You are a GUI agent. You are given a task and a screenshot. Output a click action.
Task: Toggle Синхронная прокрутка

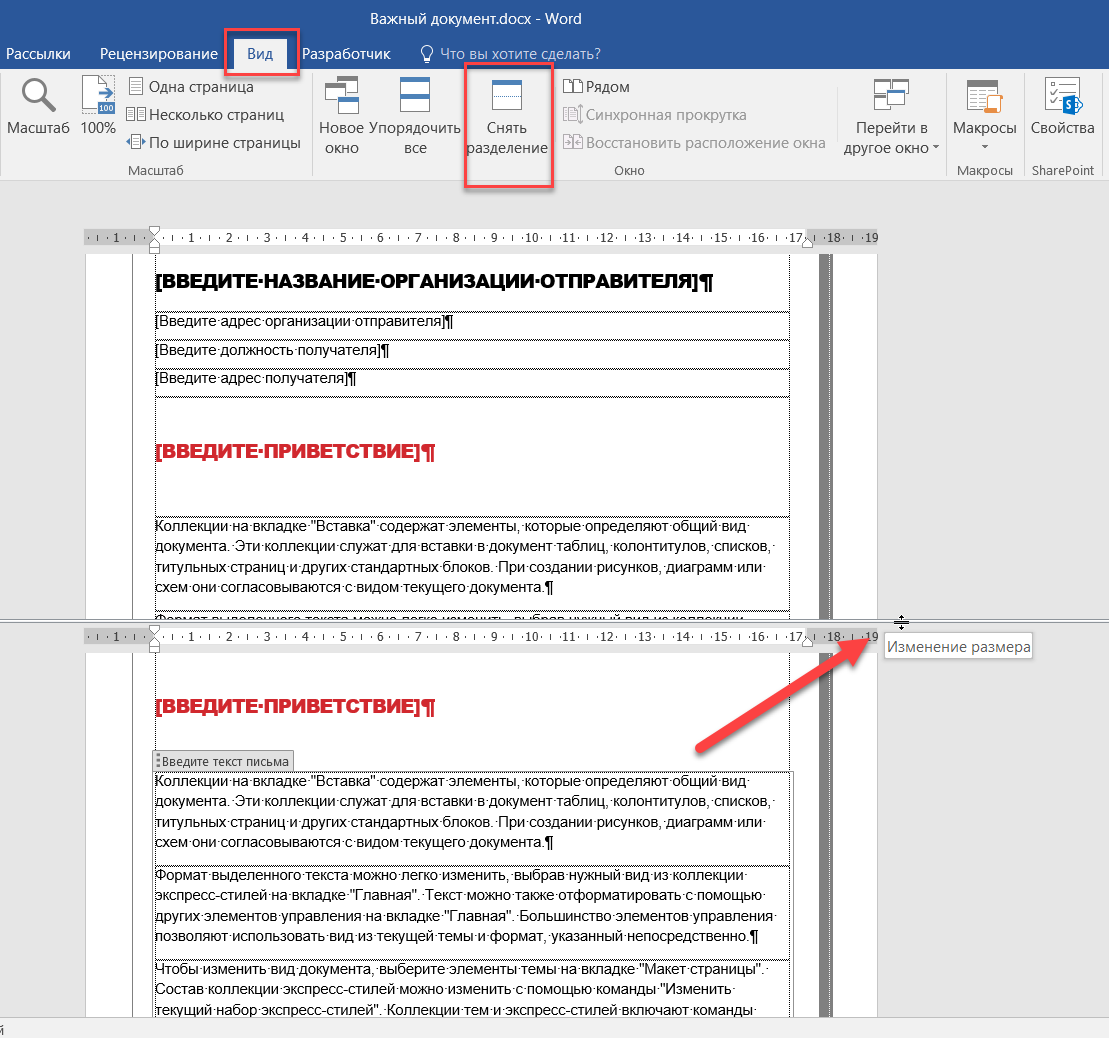coord(654,115)
